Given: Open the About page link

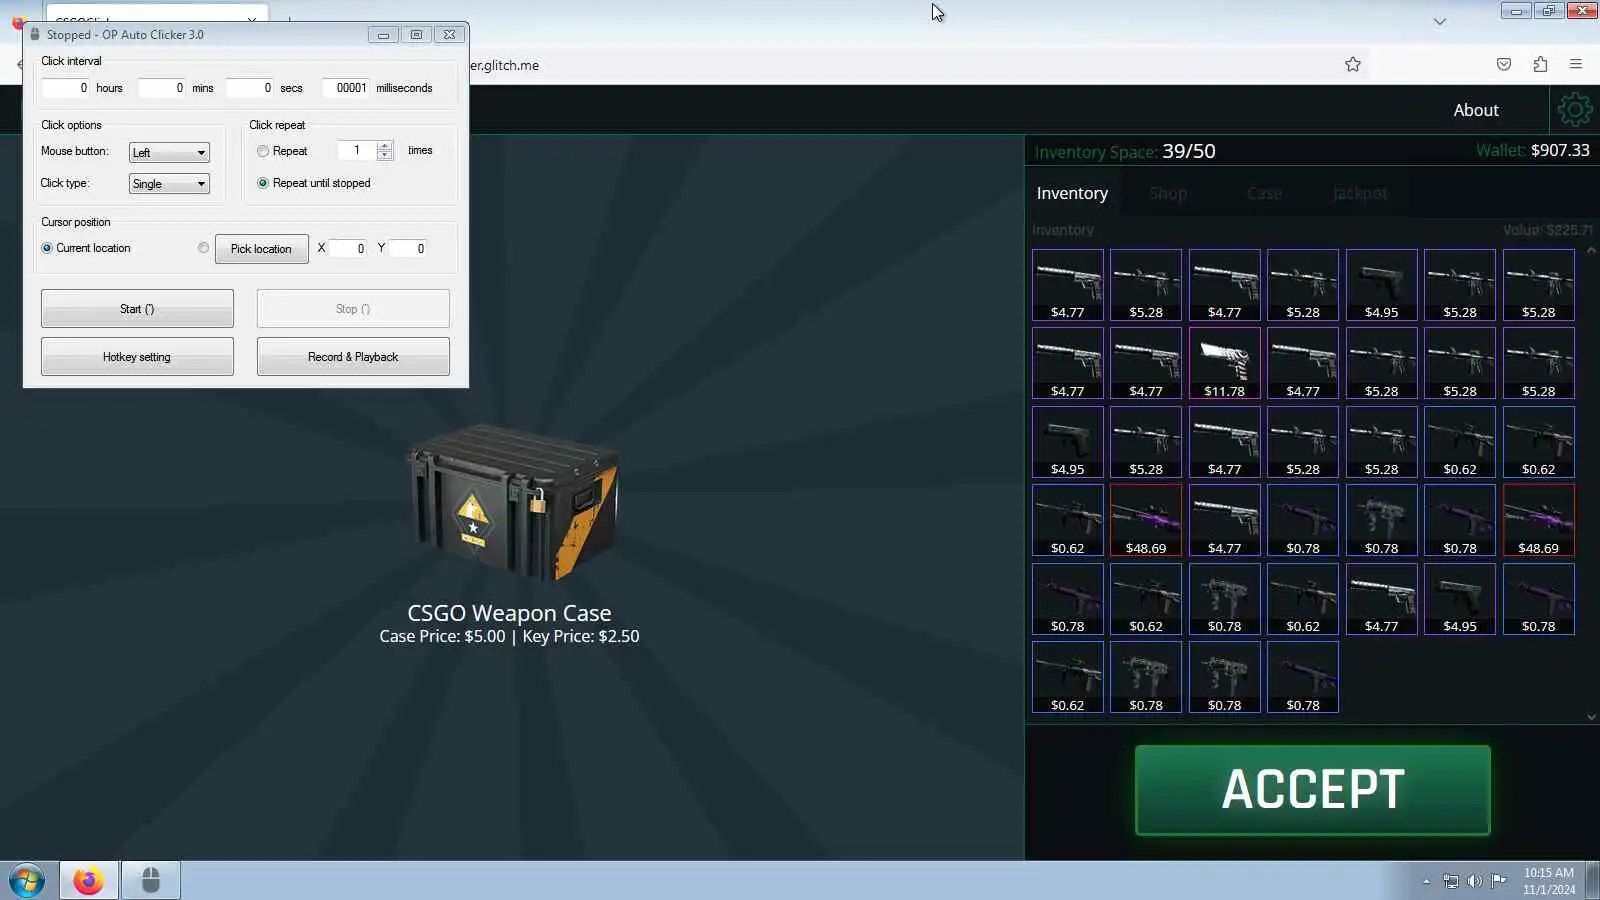Looking at the screenshot, I should 1476,110.
